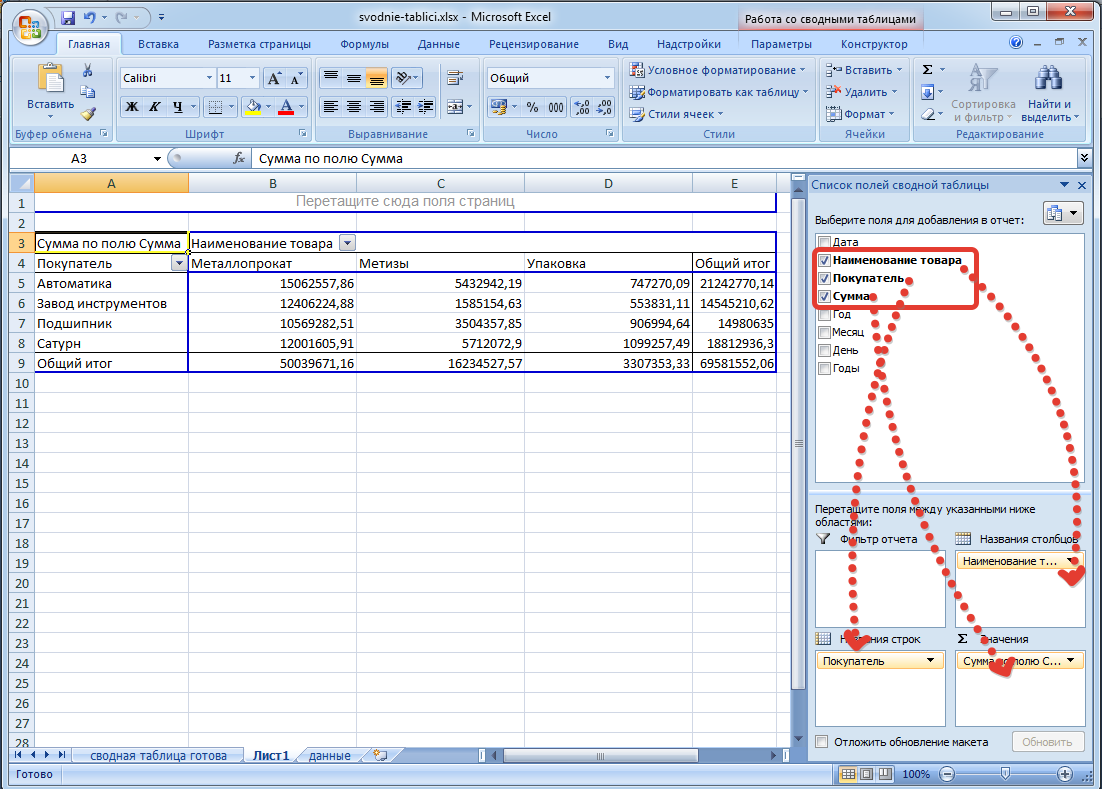Open Покупатель field menu in Названия строк
Viewport: 1102px width, 789px height.
click(x=930, y=660)
